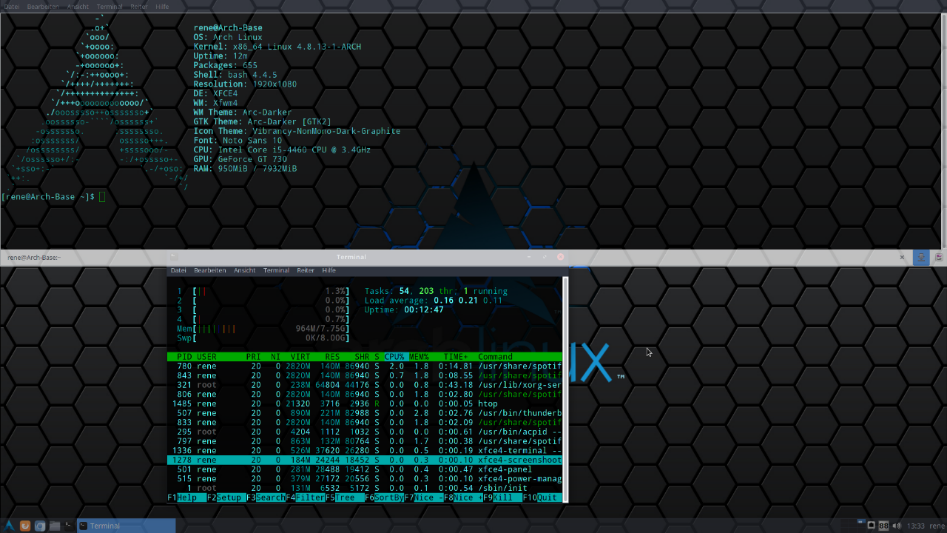This screenshot has height=533, width=947.
Task: Select highlighted row 1278 xfce4-screenshooter
Action: click(365, 460)
